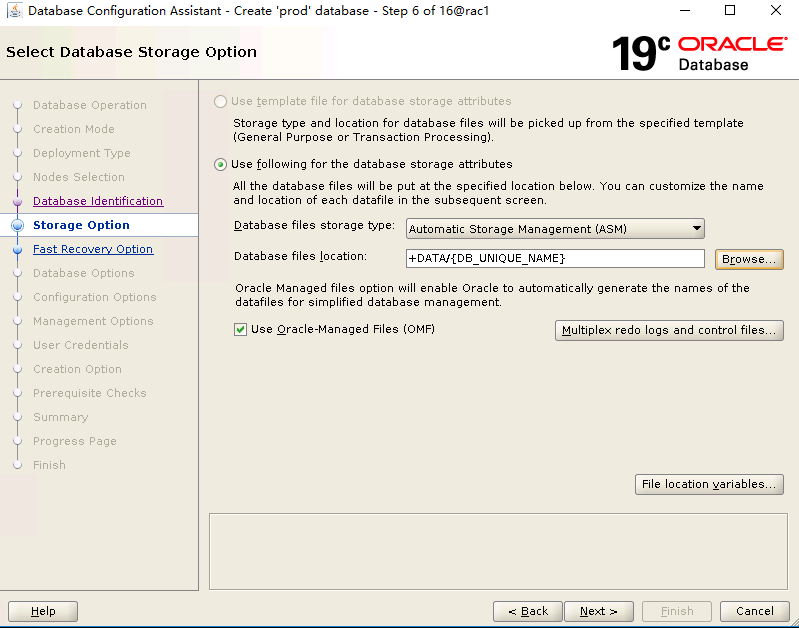Screen dimensions: 799x628
Task: Select the Storage Option step
Action: click(x=81, y=225)
